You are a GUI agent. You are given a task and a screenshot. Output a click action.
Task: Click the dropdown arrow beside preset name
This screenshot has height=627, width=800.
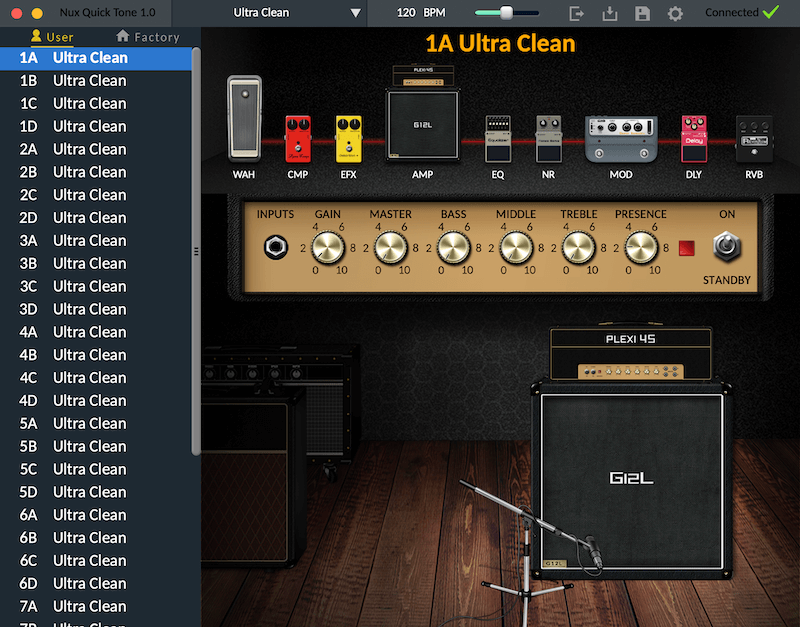click(x=355, y=13)
